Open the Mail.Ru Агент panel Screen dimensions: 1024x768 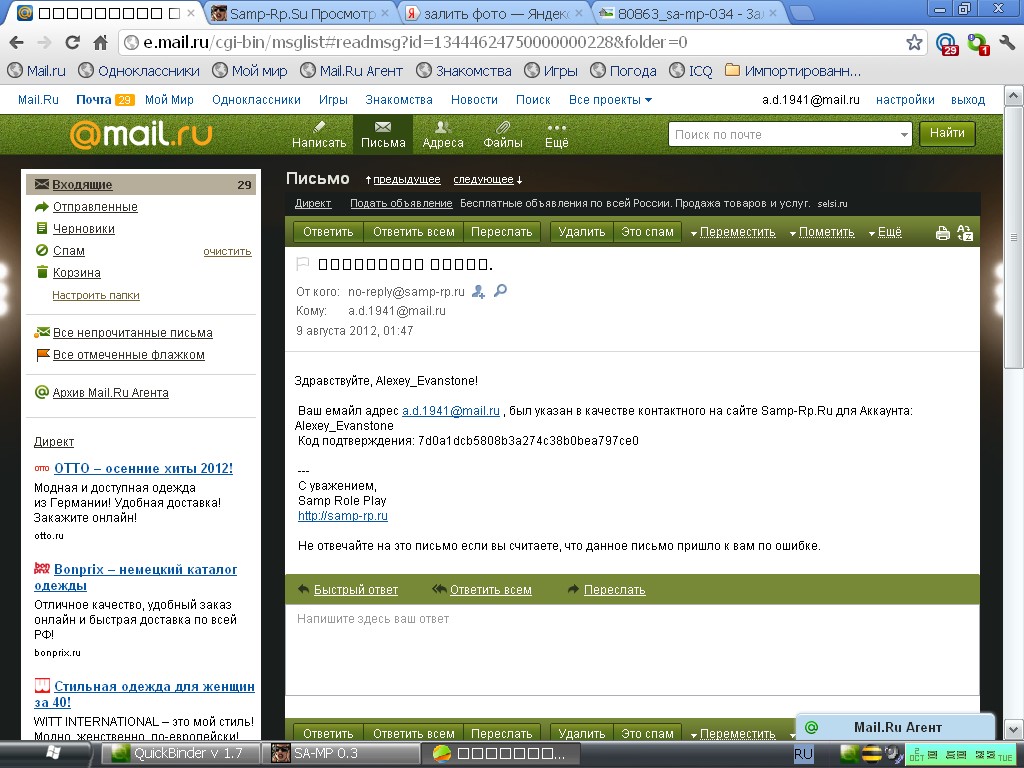[x=895, y=728]
